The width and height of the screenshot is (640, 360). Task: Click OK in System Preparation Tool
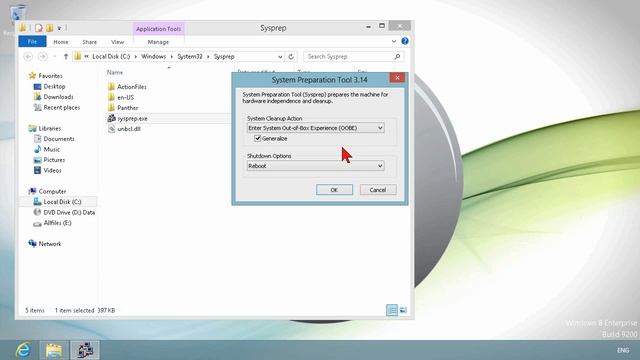click(x=334, y=190)
